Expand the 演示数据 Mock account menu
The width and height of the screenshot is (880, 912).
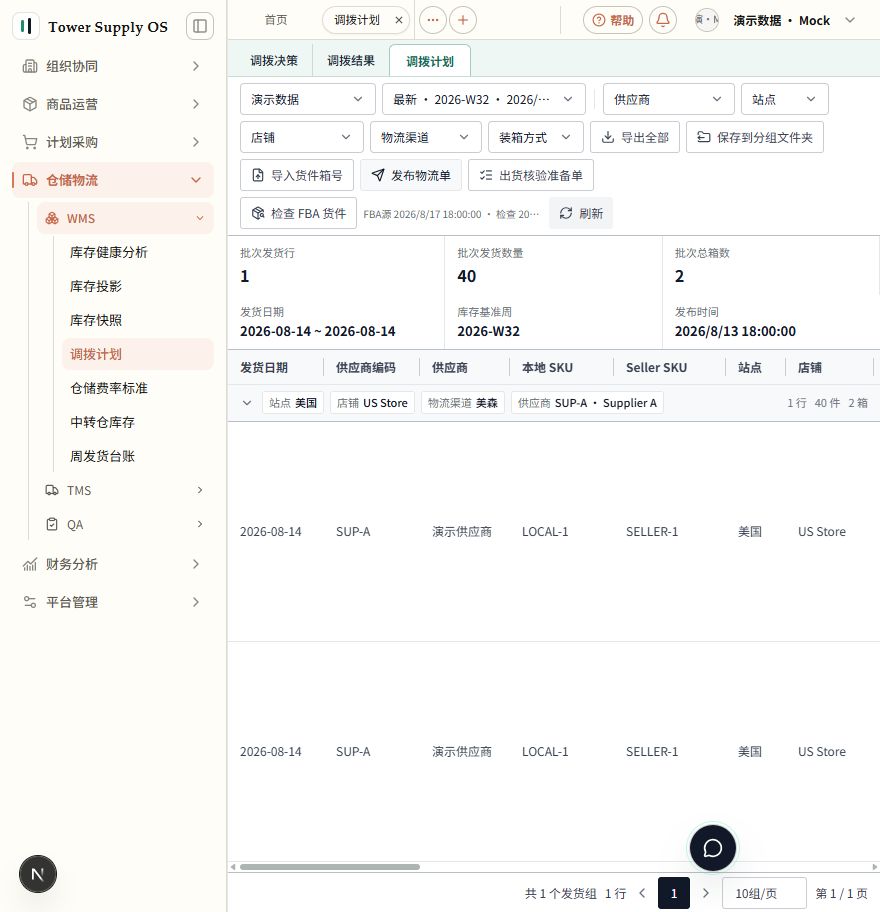[x=795, y=20]
